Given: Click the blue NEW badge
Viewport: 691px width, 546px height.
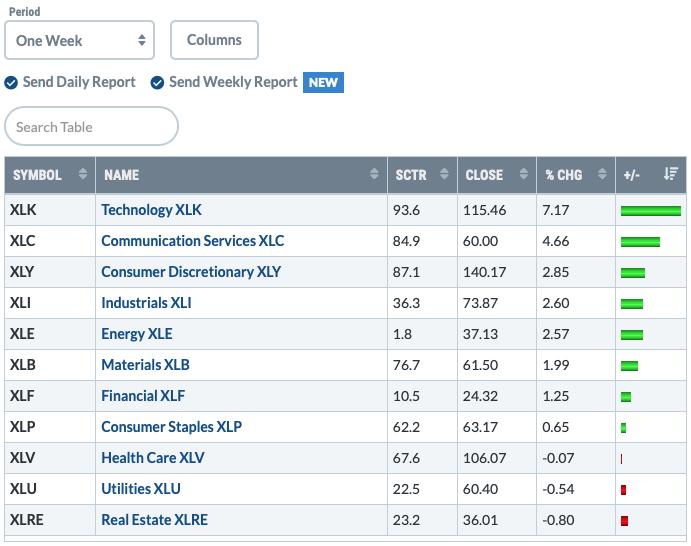Looking at the screenshot, I should tap(323, 82).
